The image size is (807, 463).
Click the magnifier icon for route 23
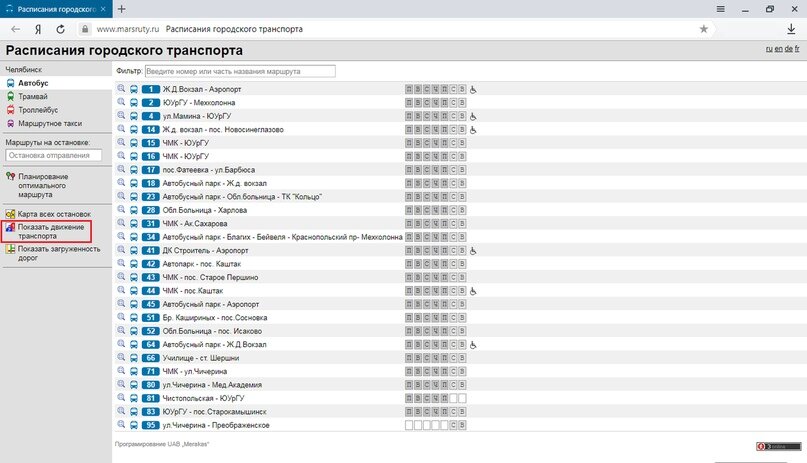[x=121, y=196]
